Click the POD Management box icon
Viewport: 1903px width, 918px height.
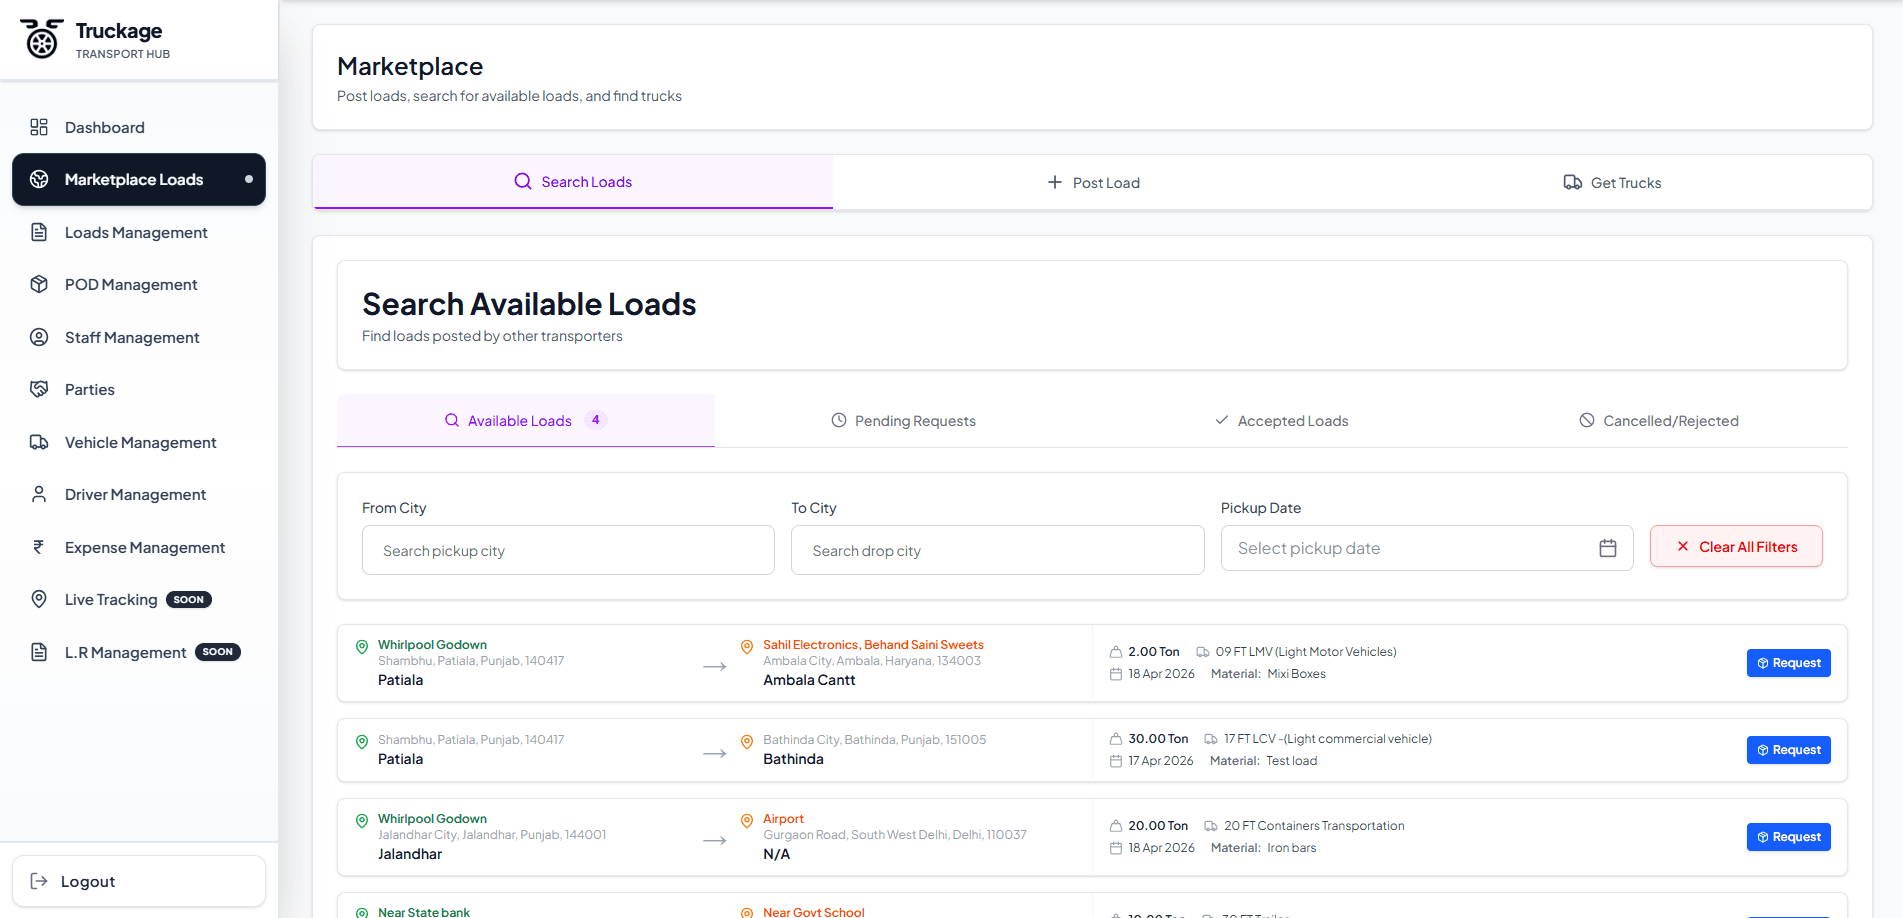point(39,284)
